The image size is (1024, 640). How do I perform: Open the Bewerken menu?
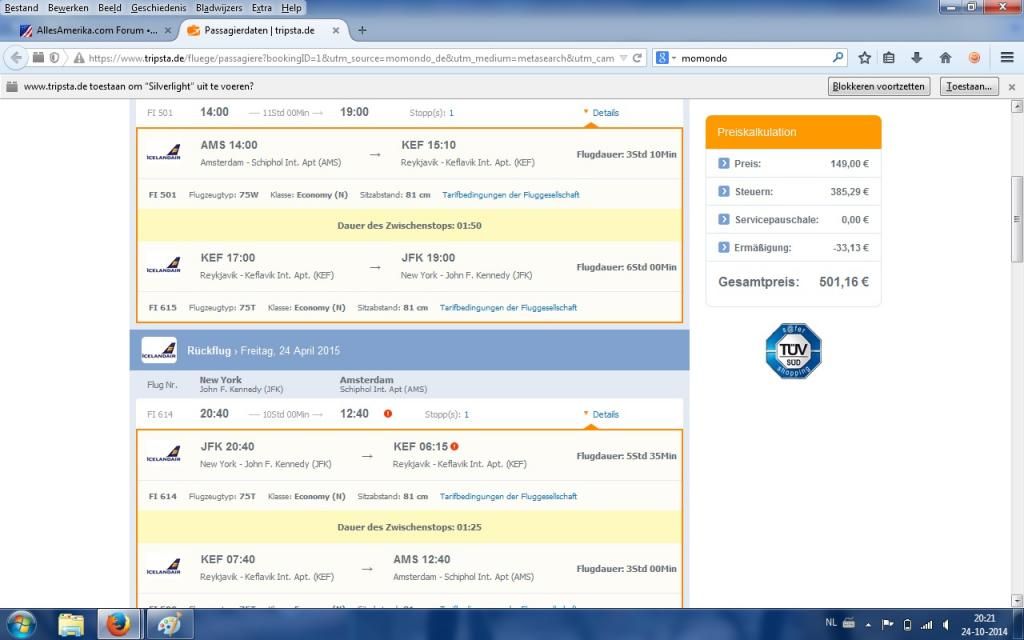coord(68,8)
